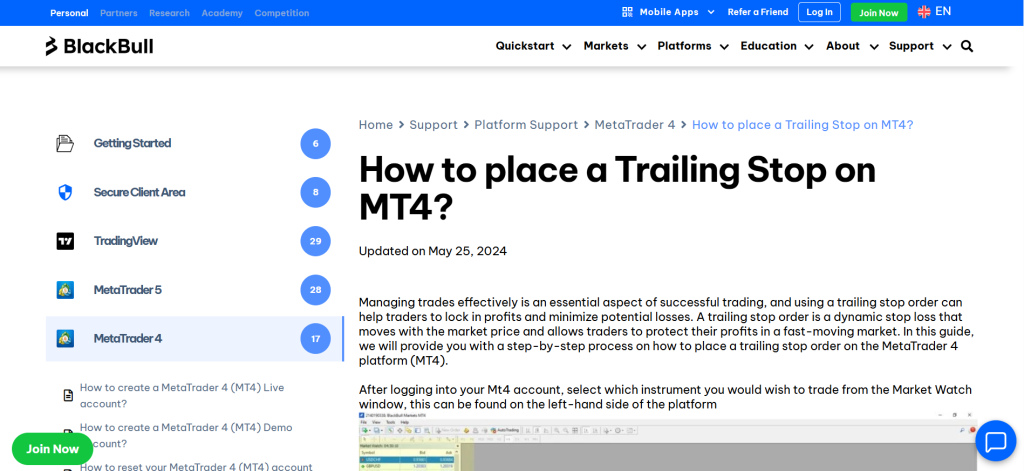The width and height of the screenshot is (1024, 471).
Task: Open the search magnifier icon
Action: pyautogui.click(x=966, y=46)
